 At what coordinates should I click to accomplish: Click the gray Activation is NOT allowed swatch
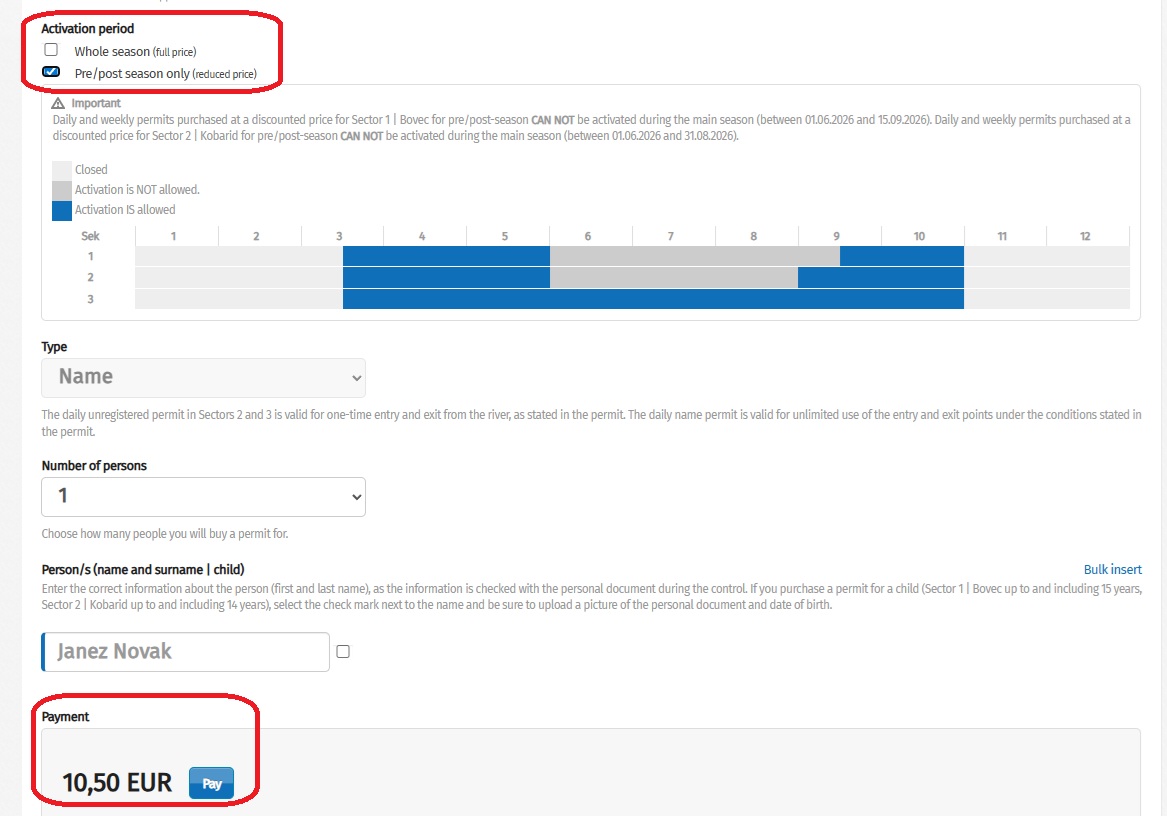coord(62,191)
